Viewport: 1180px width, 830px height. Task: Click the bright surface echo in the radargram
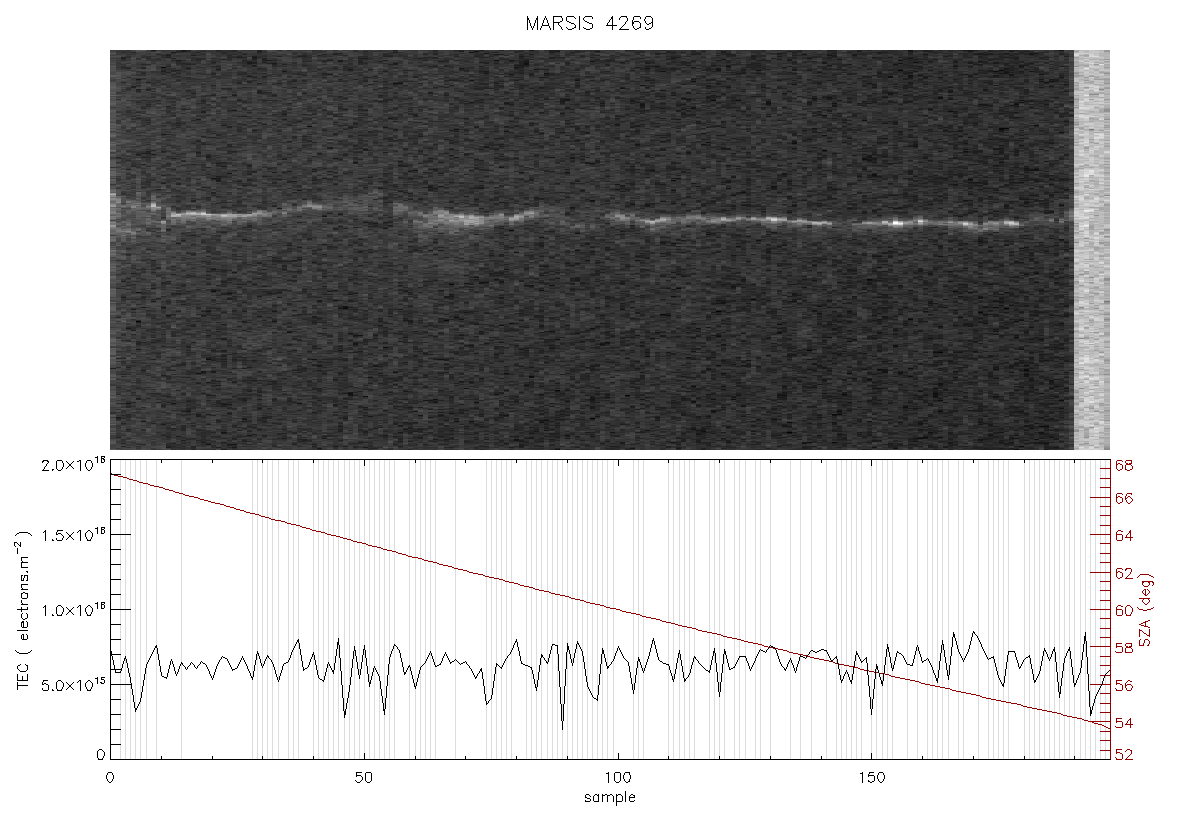pos(587,217)
